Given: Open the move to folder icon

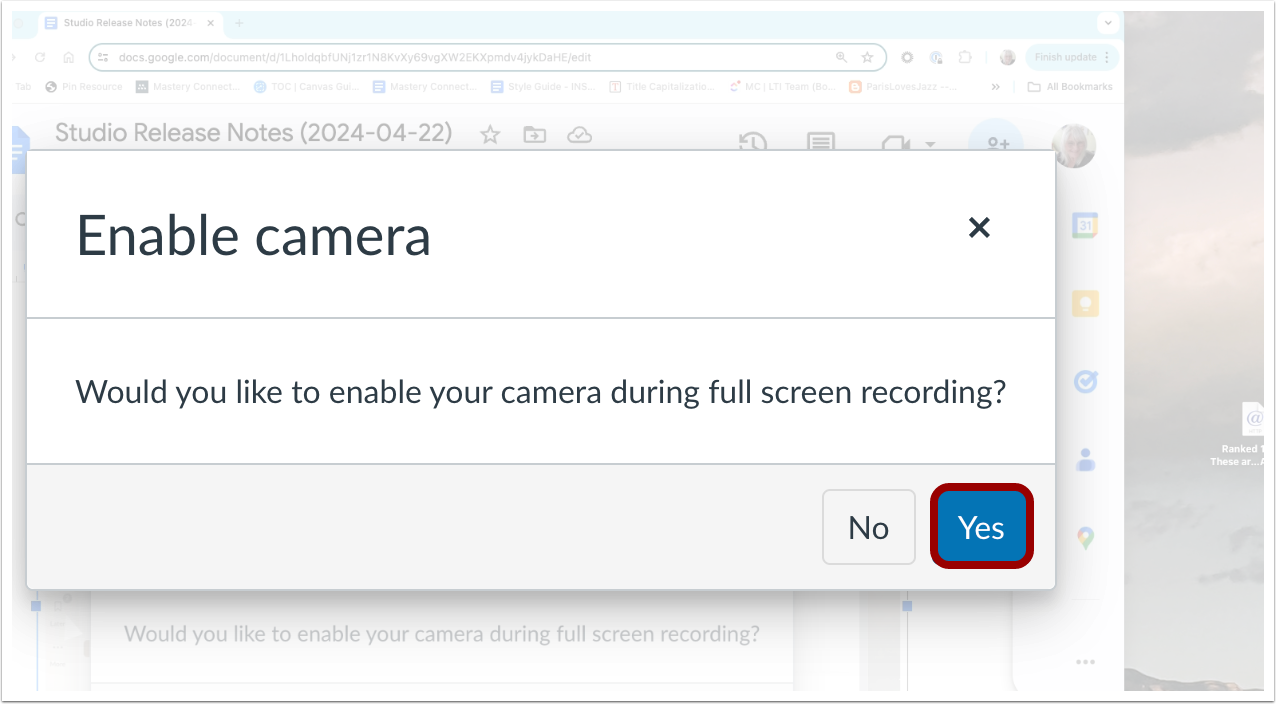Looking at the screenshot, I should [x=535, y=134].
